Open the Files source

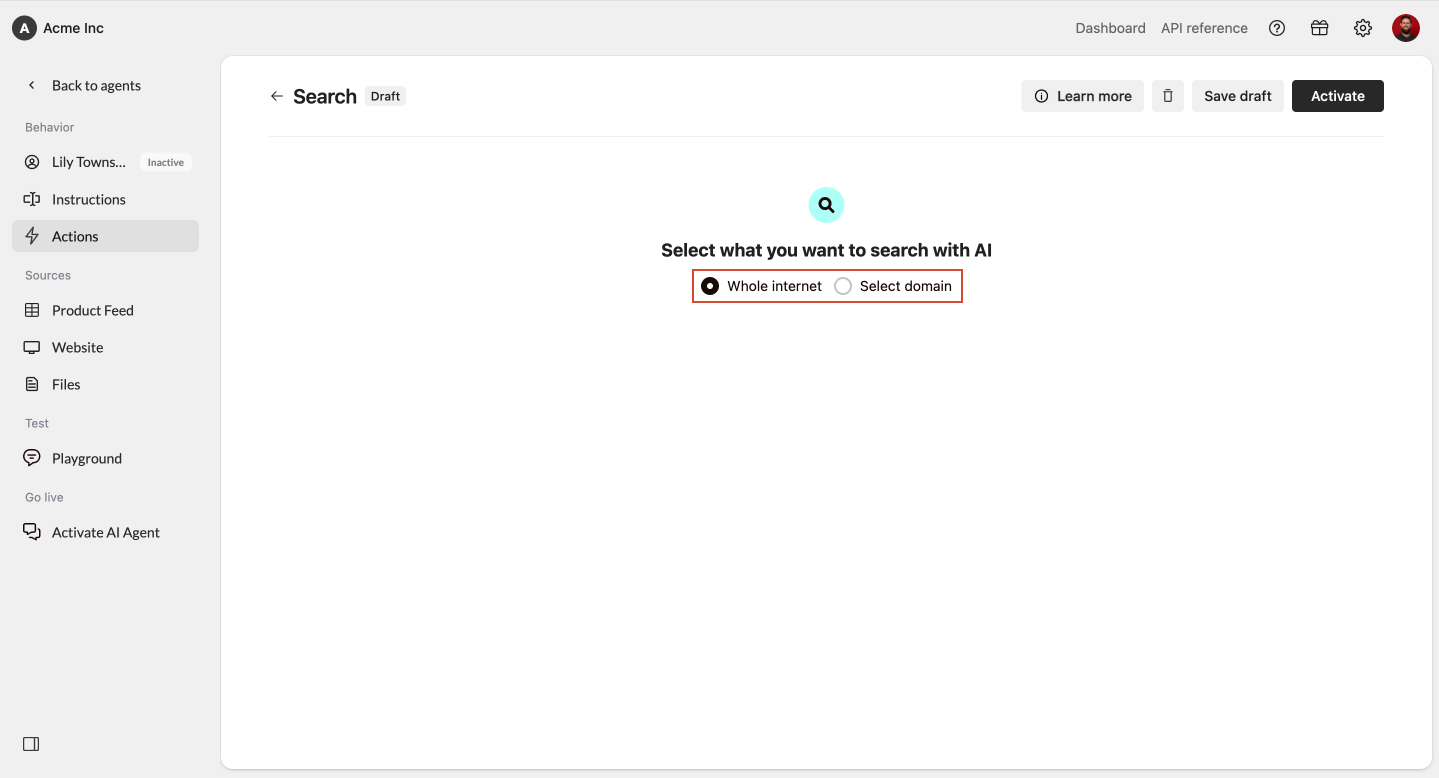point(105,384)
